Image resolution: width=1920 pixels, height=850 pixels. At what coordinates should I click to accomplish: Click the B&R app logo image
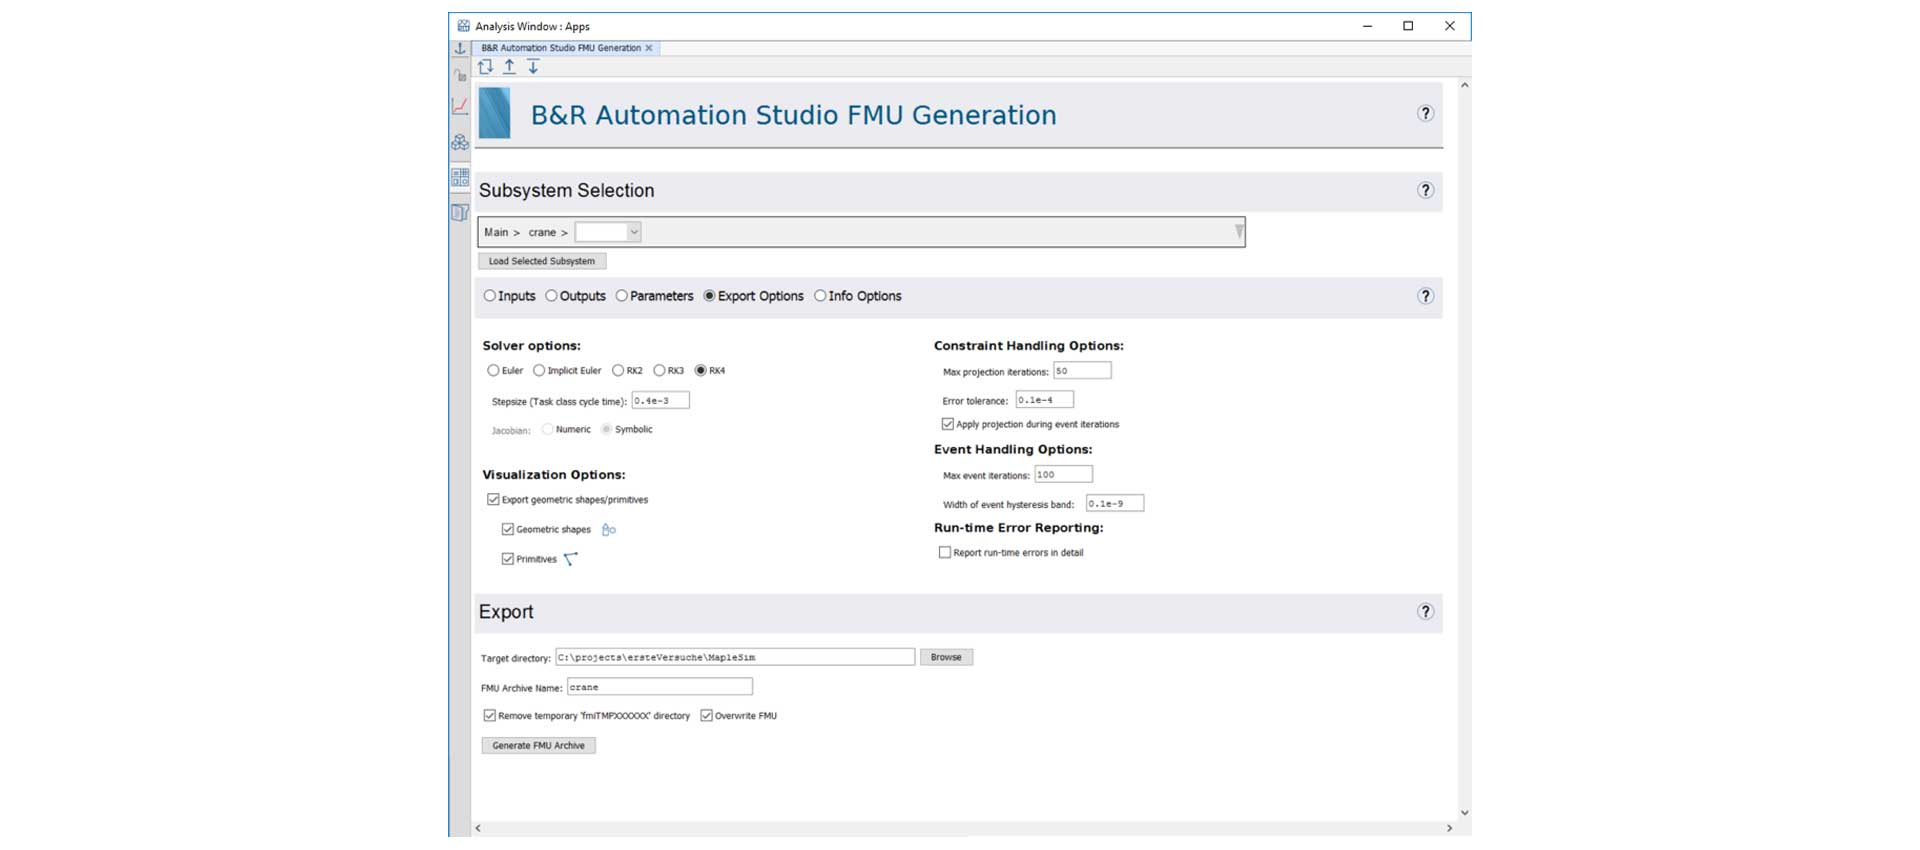(x=495, y=113)
